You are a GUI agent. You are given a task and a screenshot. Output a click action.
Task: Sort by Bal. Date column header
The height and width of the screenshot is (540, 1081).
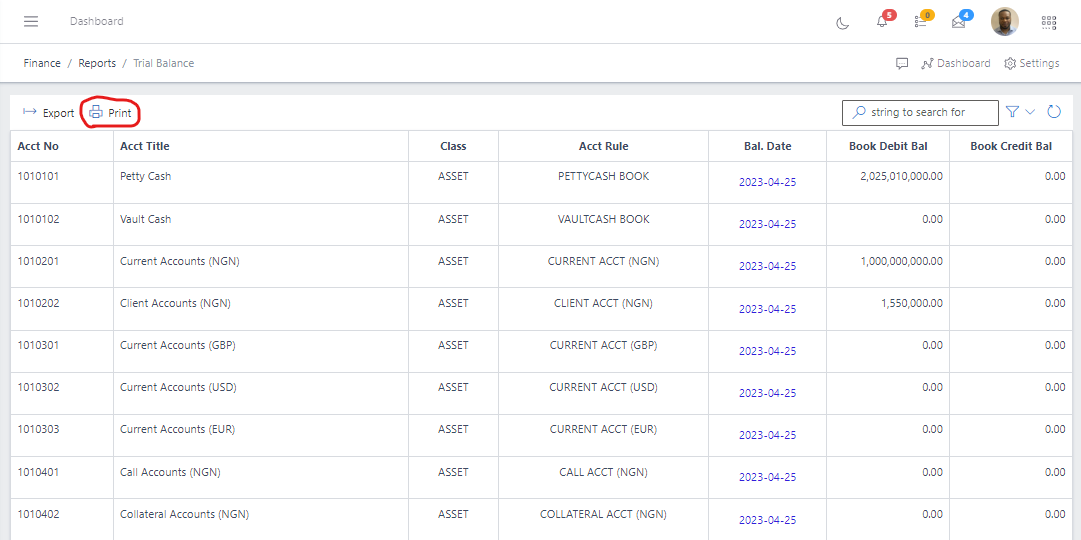tap(767, 146)
